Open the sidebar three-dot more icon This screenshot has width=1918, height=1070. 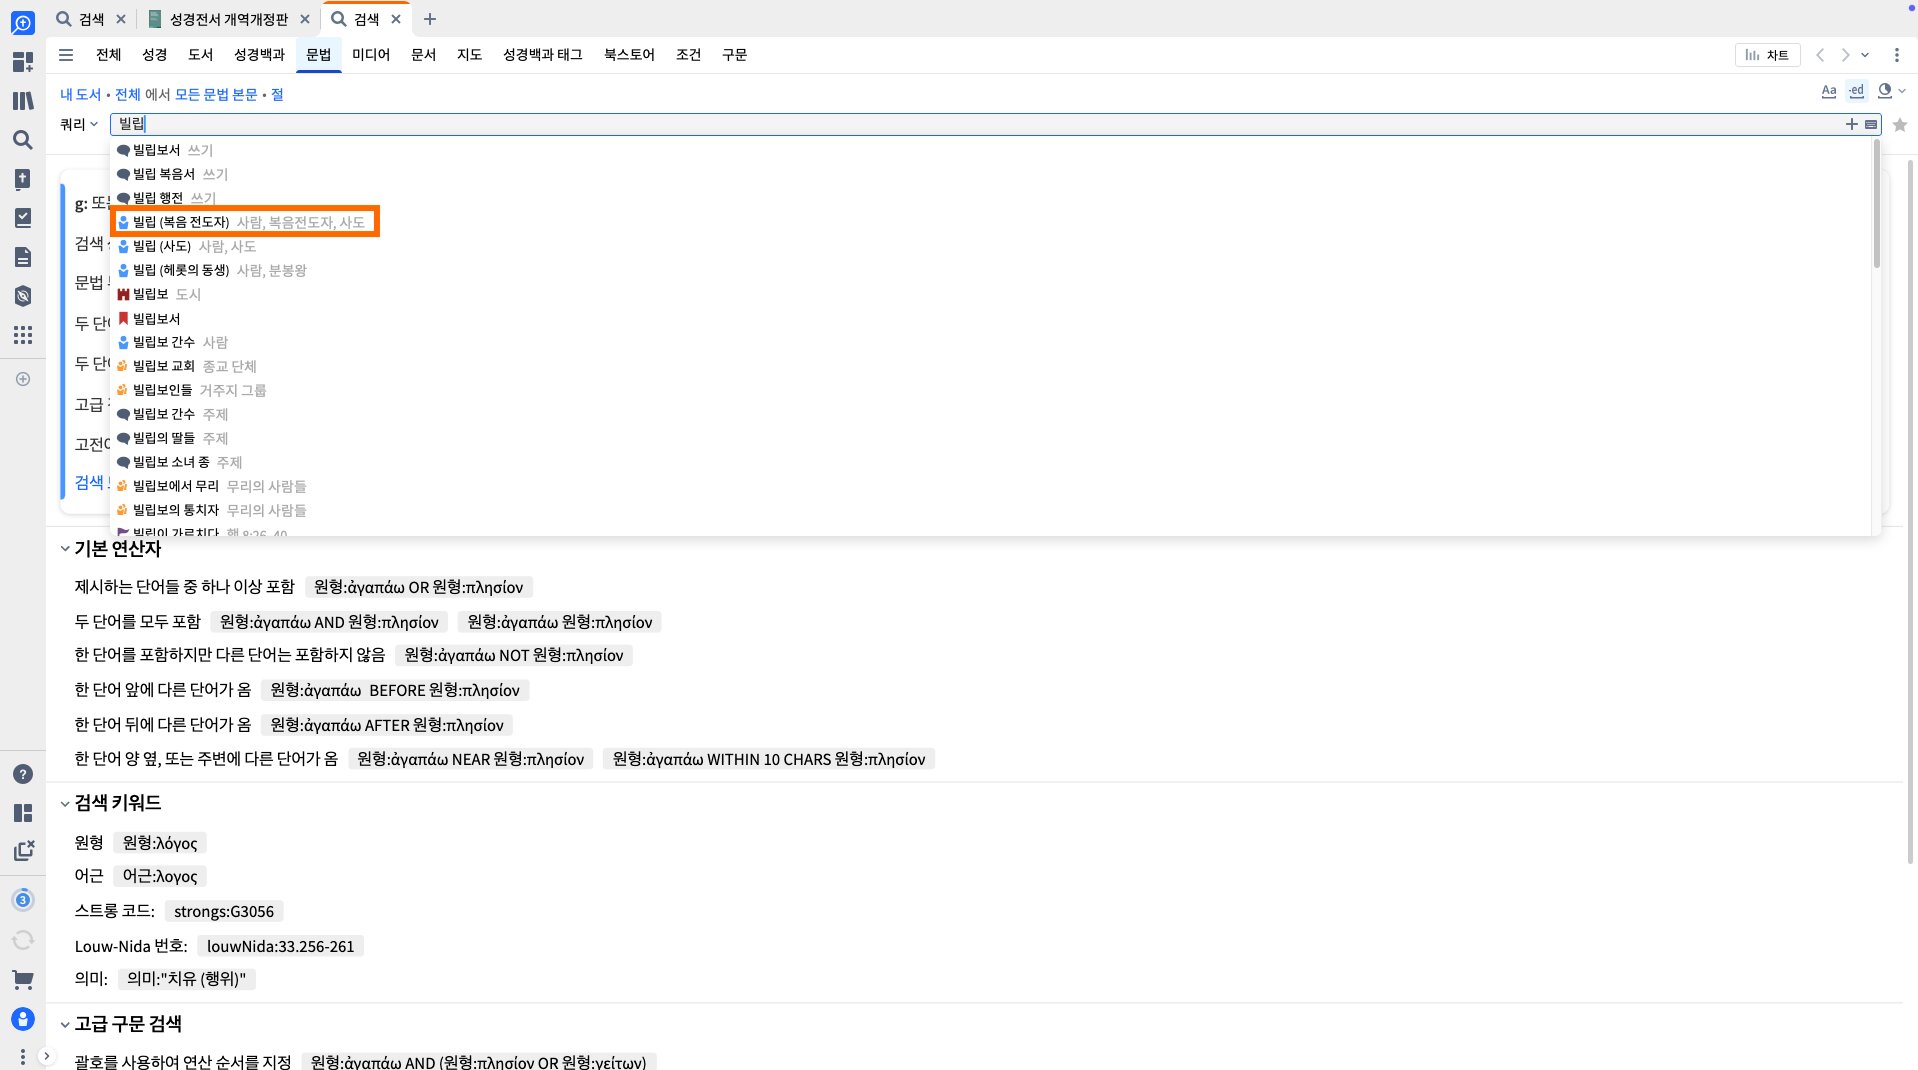pyautogui.click(x=22, y=1056)
